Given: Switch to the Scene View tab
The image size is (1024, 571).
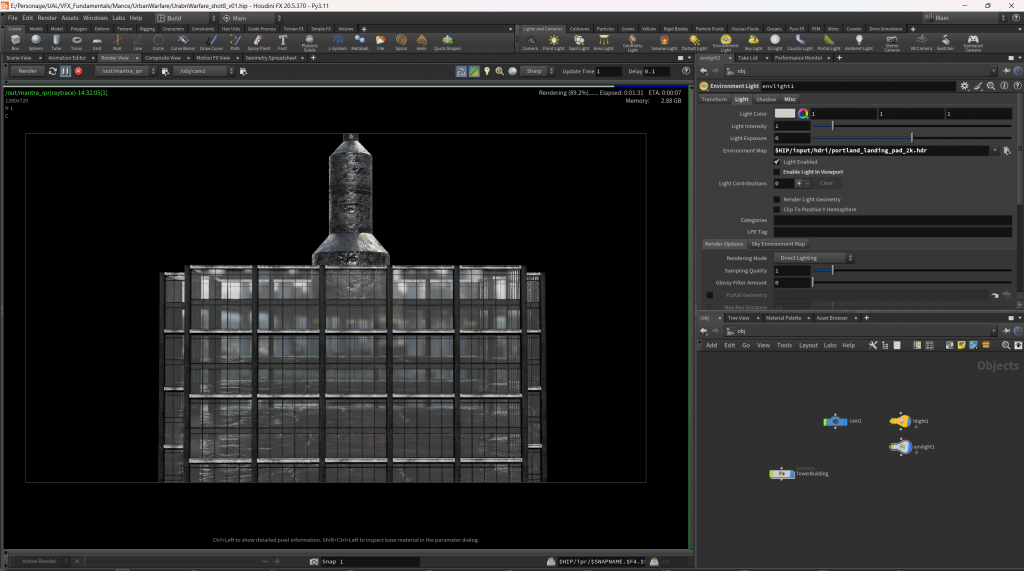Looking at the screenshot, I should [x=19, y=58].
